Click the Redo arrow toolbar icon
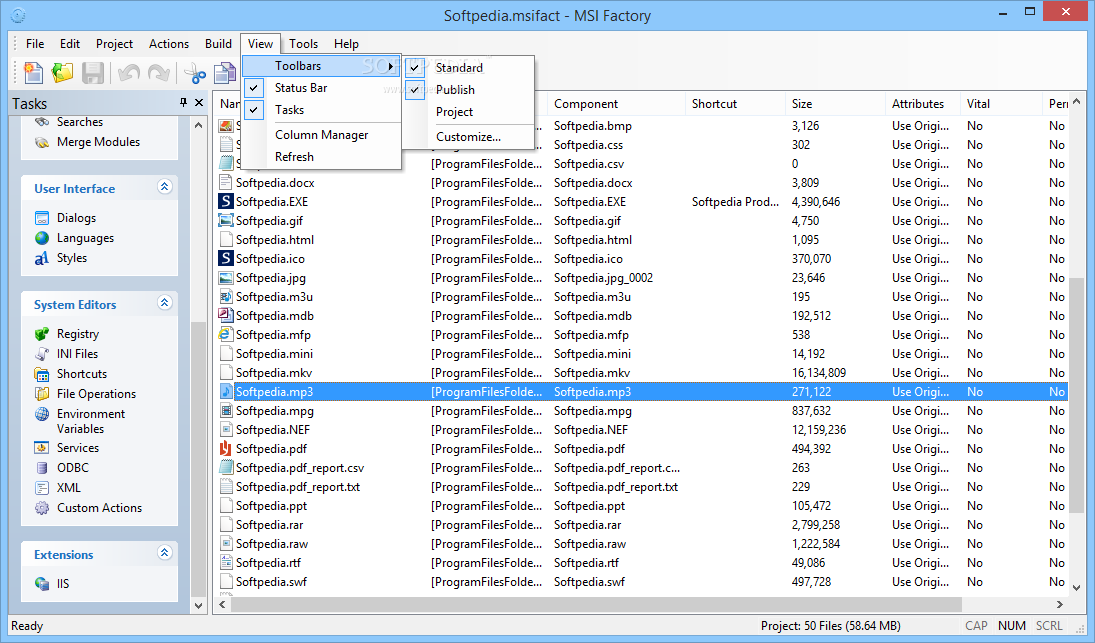1095x643 pixels. [159, 73]
